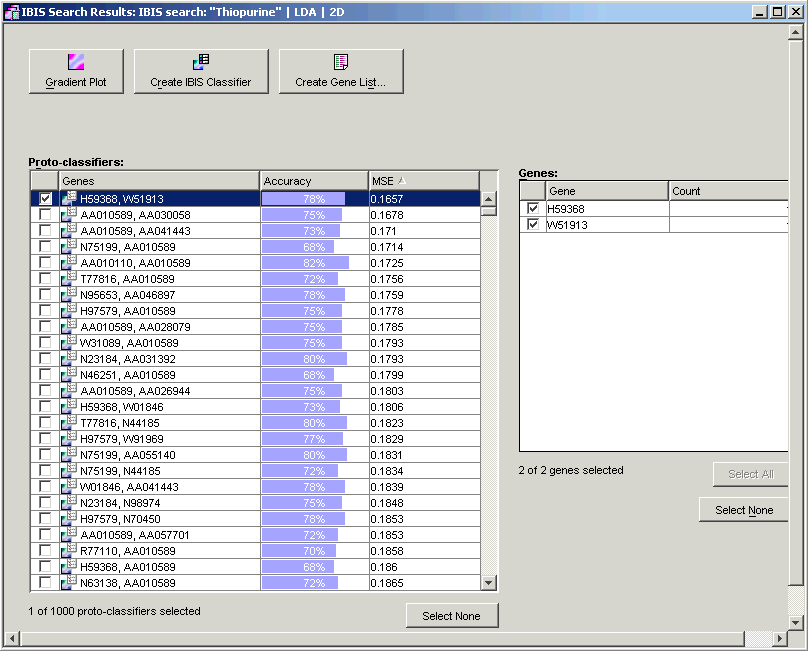The height and width of the screenshot is (651, 808).
Task: Click classifier icon of N75199, AA055140 row
Action: pyautogui.click(x=69, y=454)
